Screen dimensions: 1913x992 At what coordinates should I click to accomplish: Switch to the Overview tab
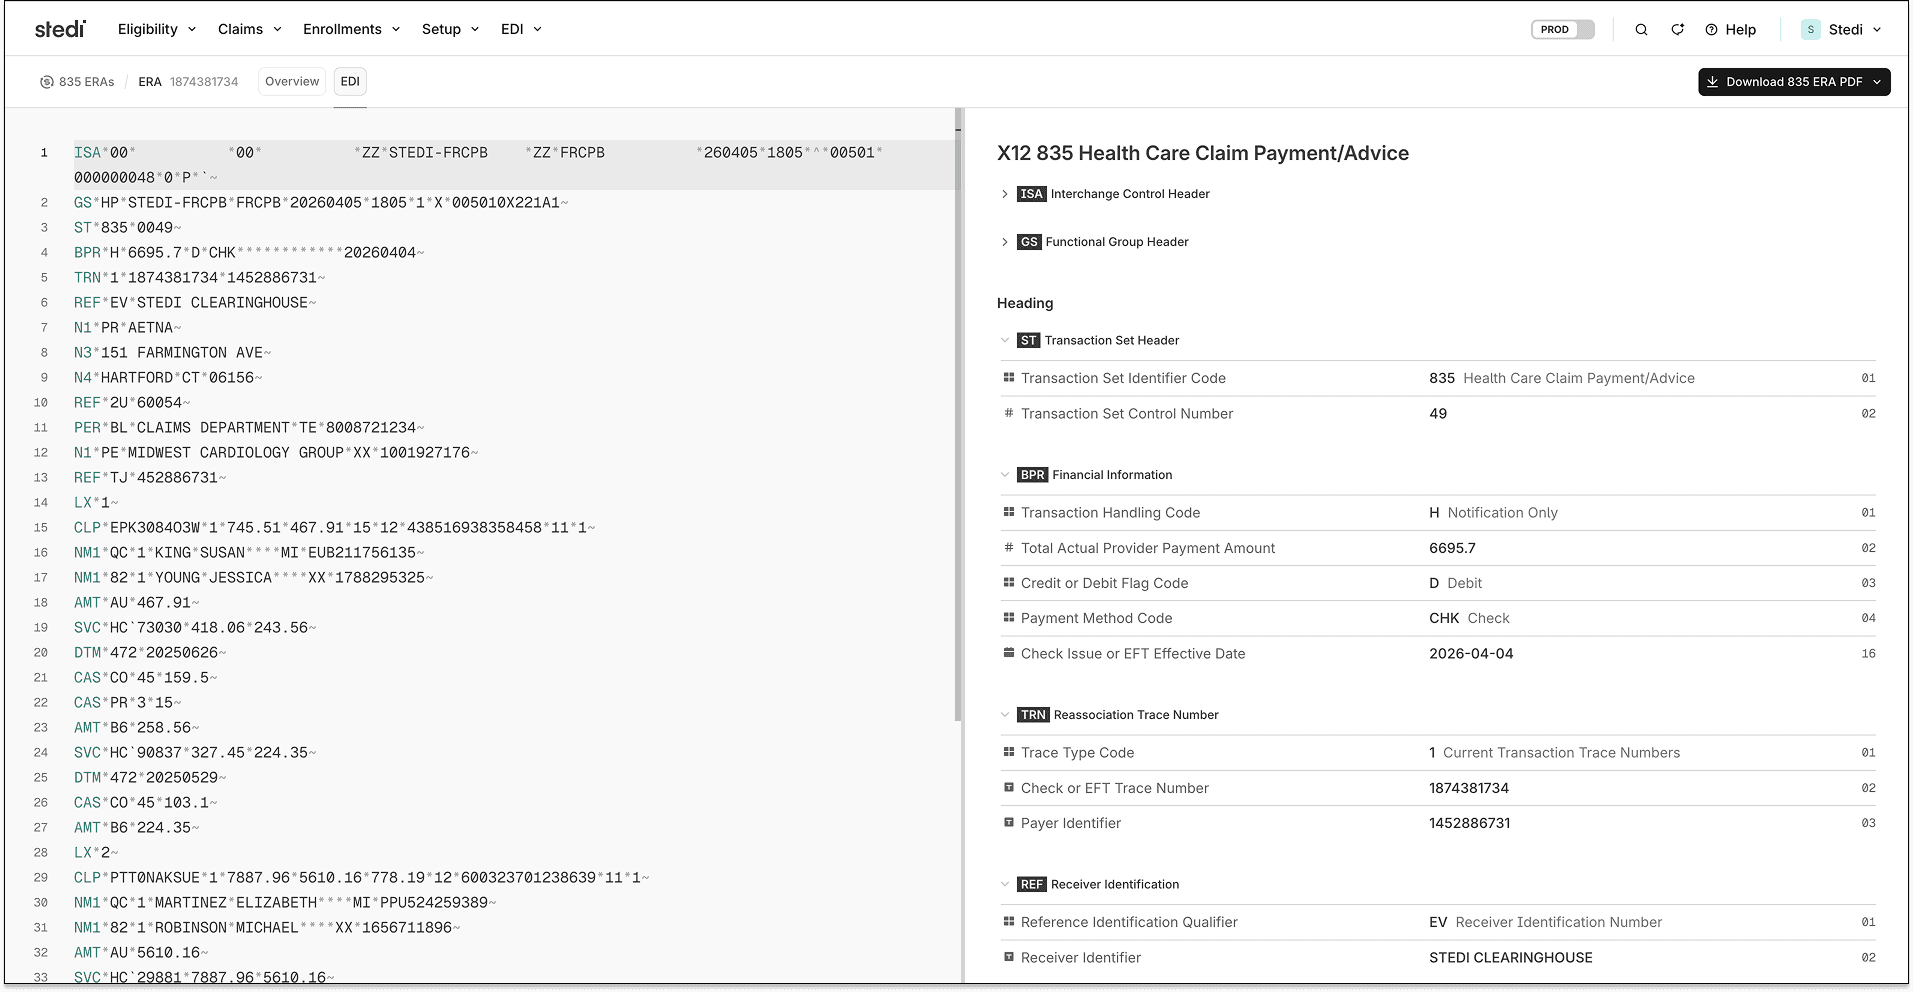point(292,82)
